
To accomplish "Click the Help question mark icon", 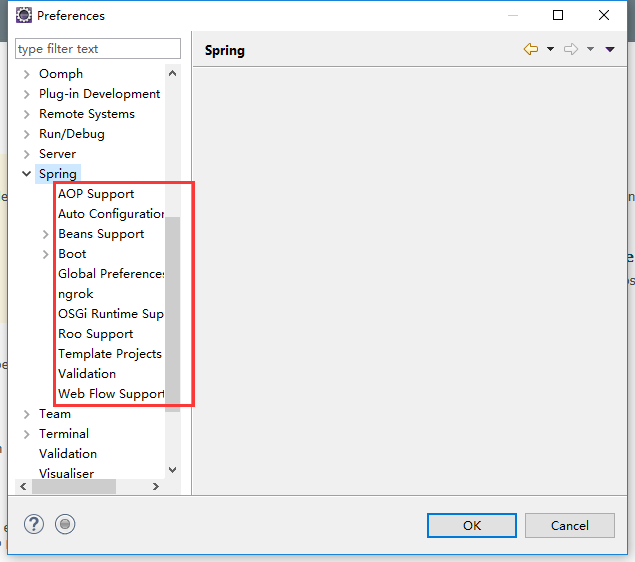I will tap(34, 524).
